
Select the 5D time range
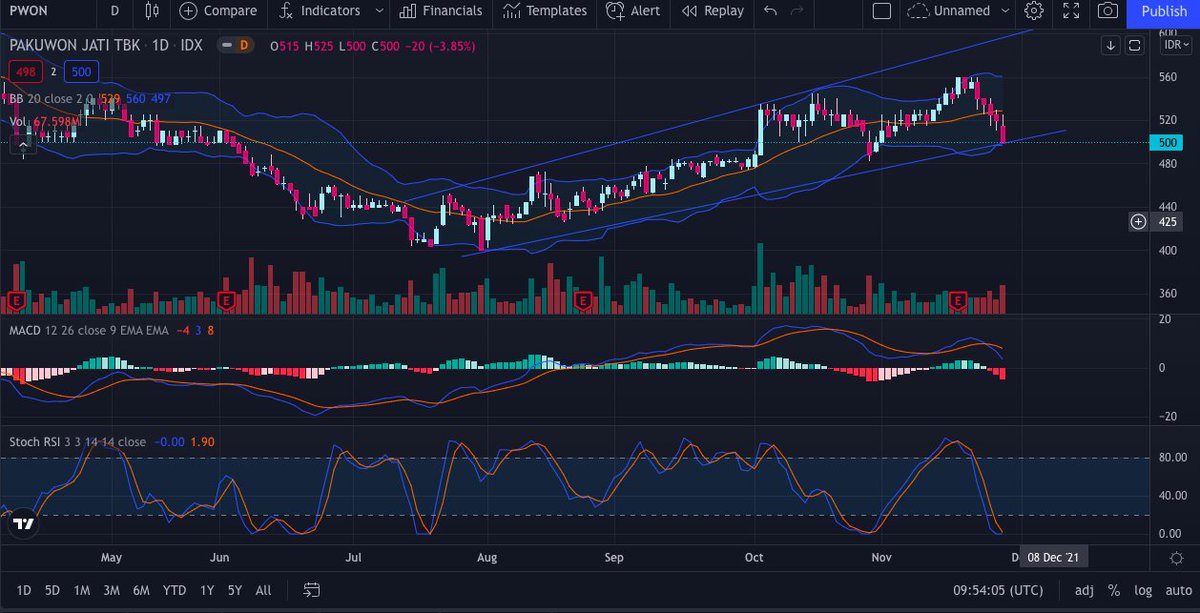point(52,590)
